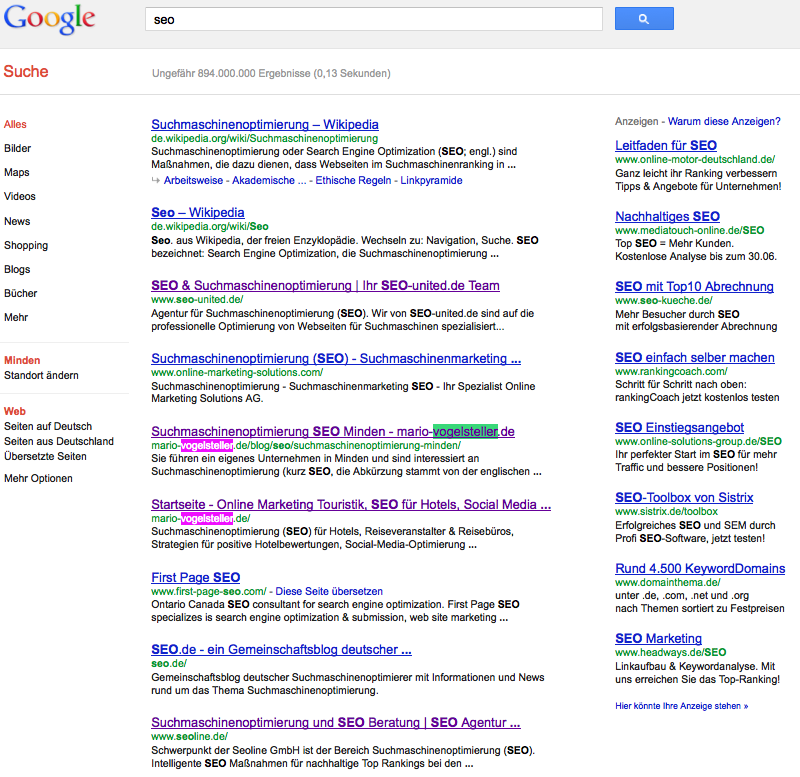The width and height of the screenshot is (800, 777).
Task: Select the Alles search filter
Action: point(15,124)
